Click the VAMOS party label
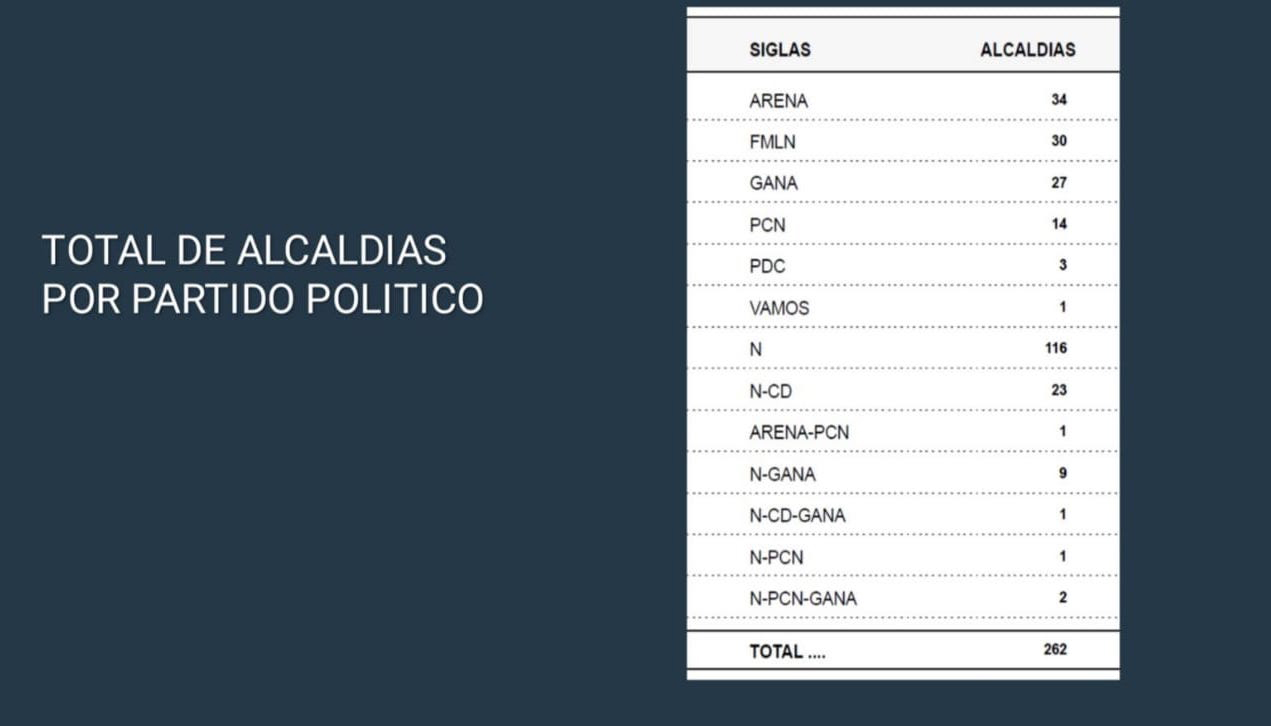This screenshot has width=1271, height=726. (779, 309)
